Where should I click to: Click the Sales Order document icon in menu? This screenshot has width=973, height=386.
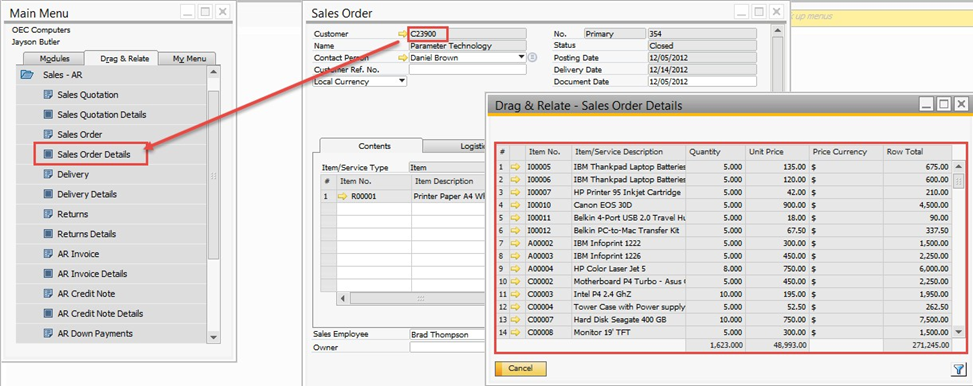coord(48,135)
